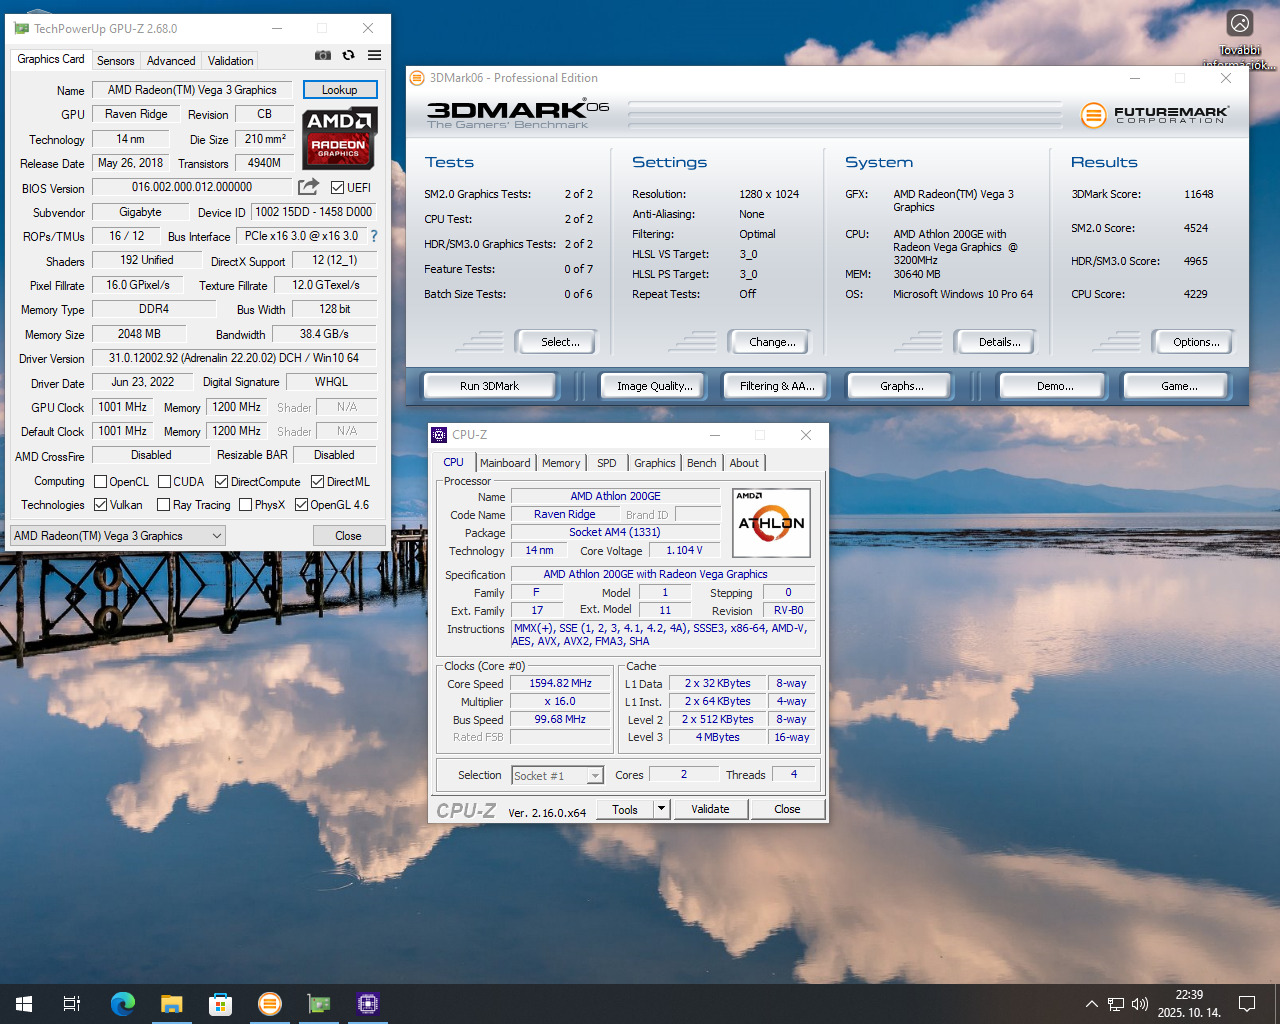Click the CPU-Z icon in the taskbar
This screenshot has width=1280, height=1024.
tap(368, 1004)
